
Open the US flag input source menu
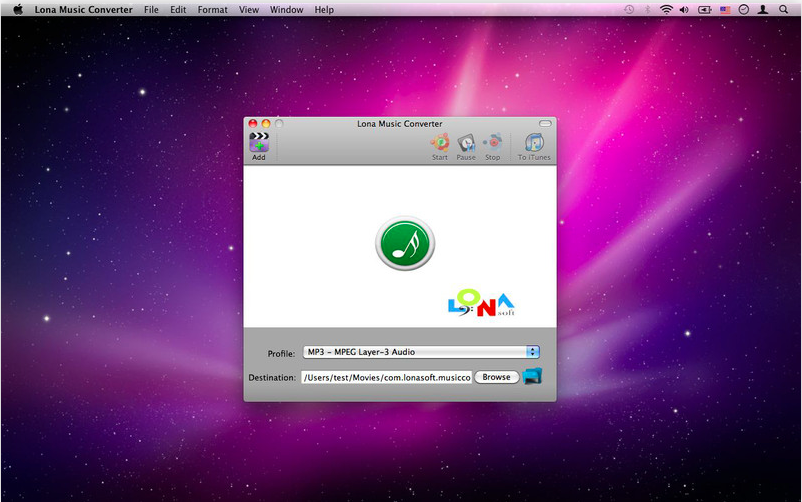(x=725, y=9)
